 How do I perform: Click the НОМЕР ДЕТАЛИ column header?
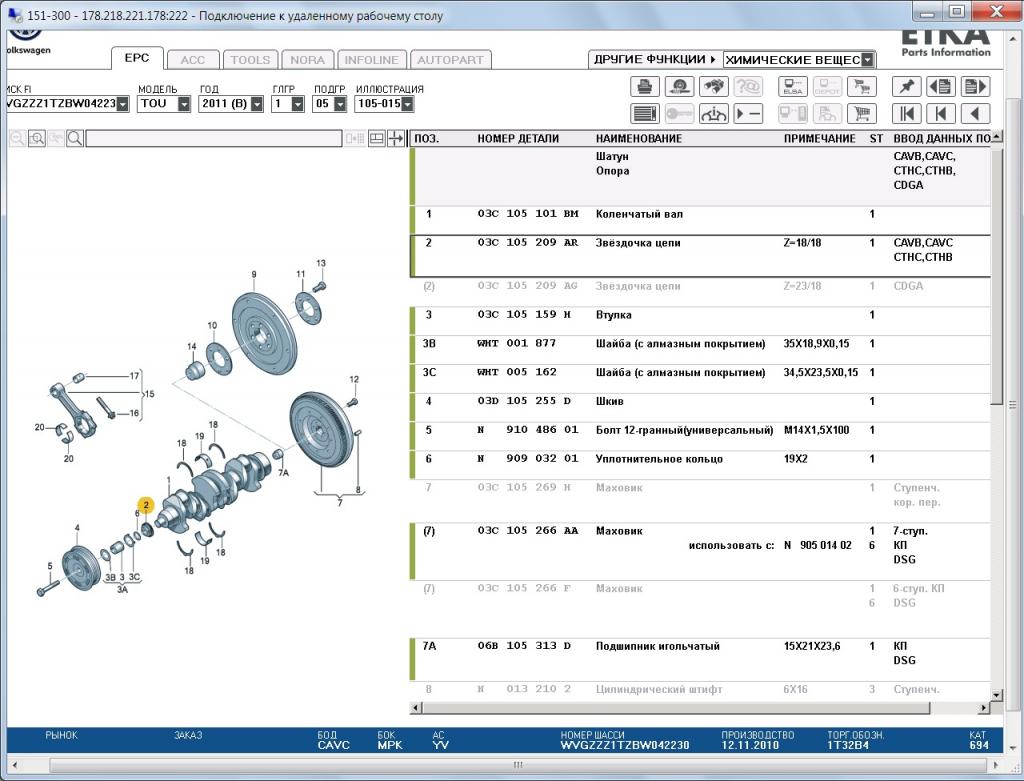click(x=518, y=138)
